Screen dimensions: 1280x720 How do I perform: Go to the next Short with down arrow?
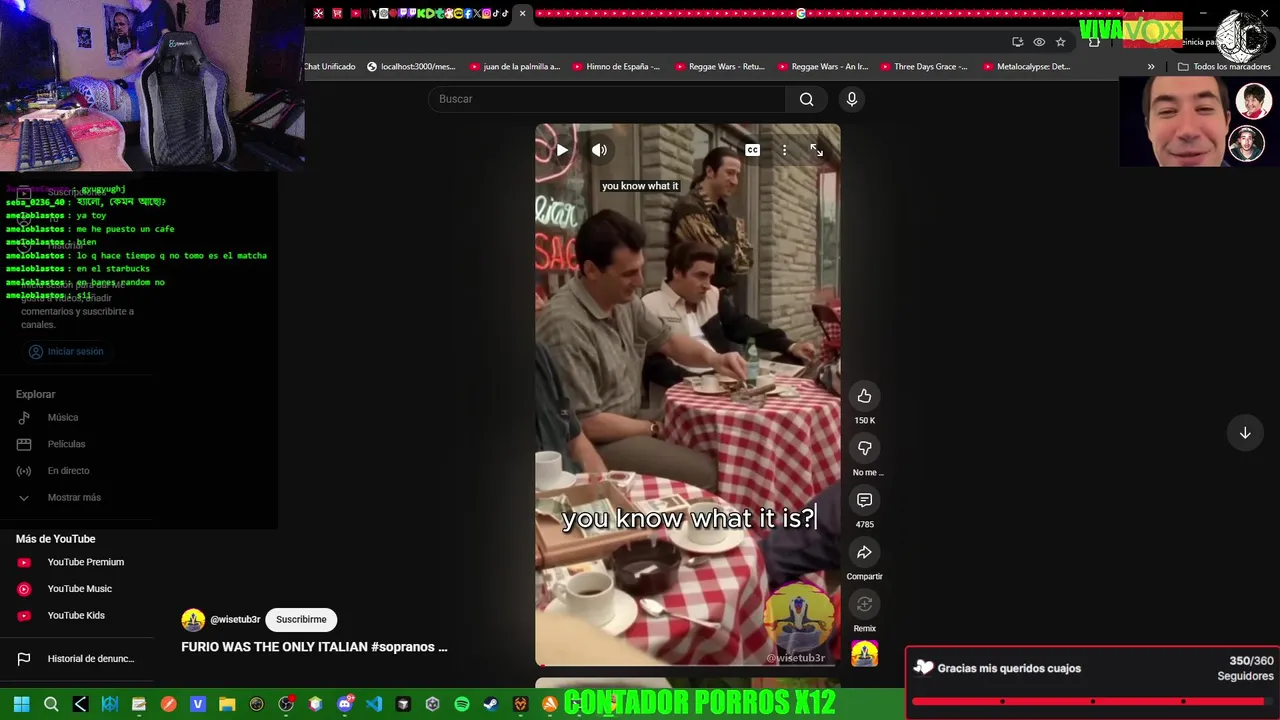pos(1245,433)
